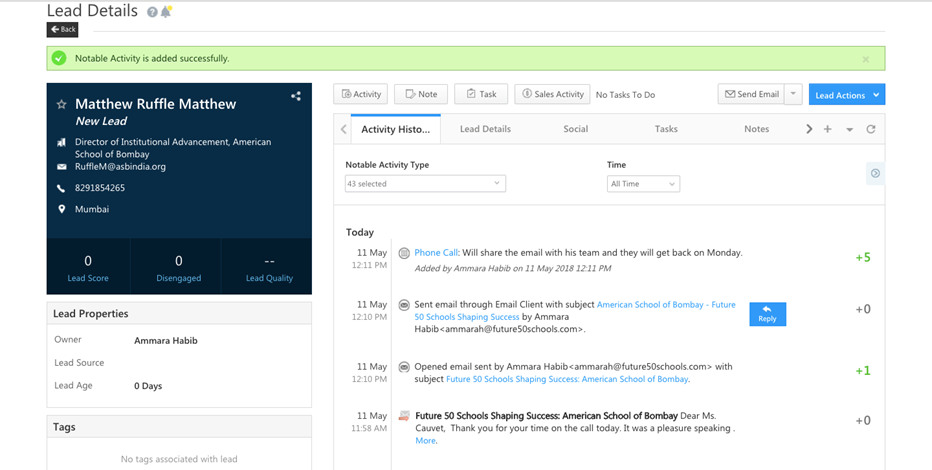Click the Back button
The height and width of the screenshot is (470, 932).
pyautogui.click(x=62, y=30)
